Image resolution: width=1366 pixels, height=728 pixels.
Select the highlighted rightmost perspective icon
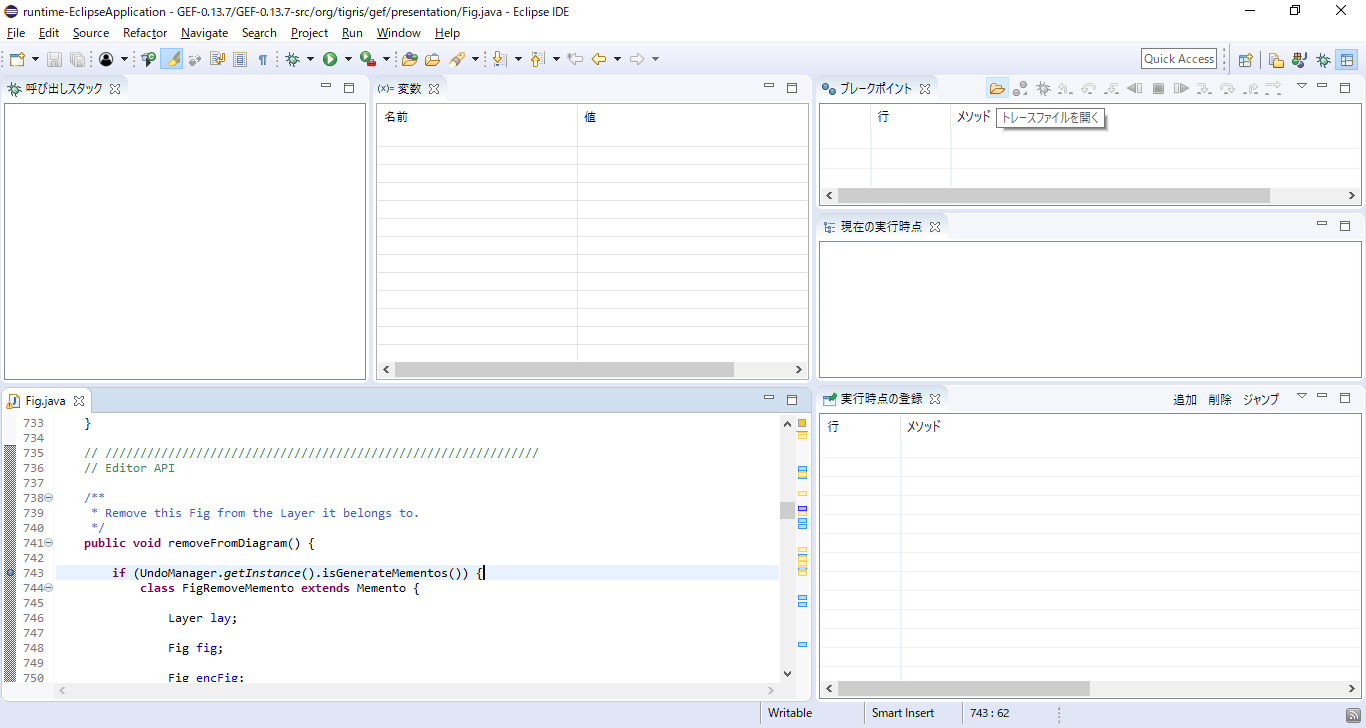coord(1347,60)
